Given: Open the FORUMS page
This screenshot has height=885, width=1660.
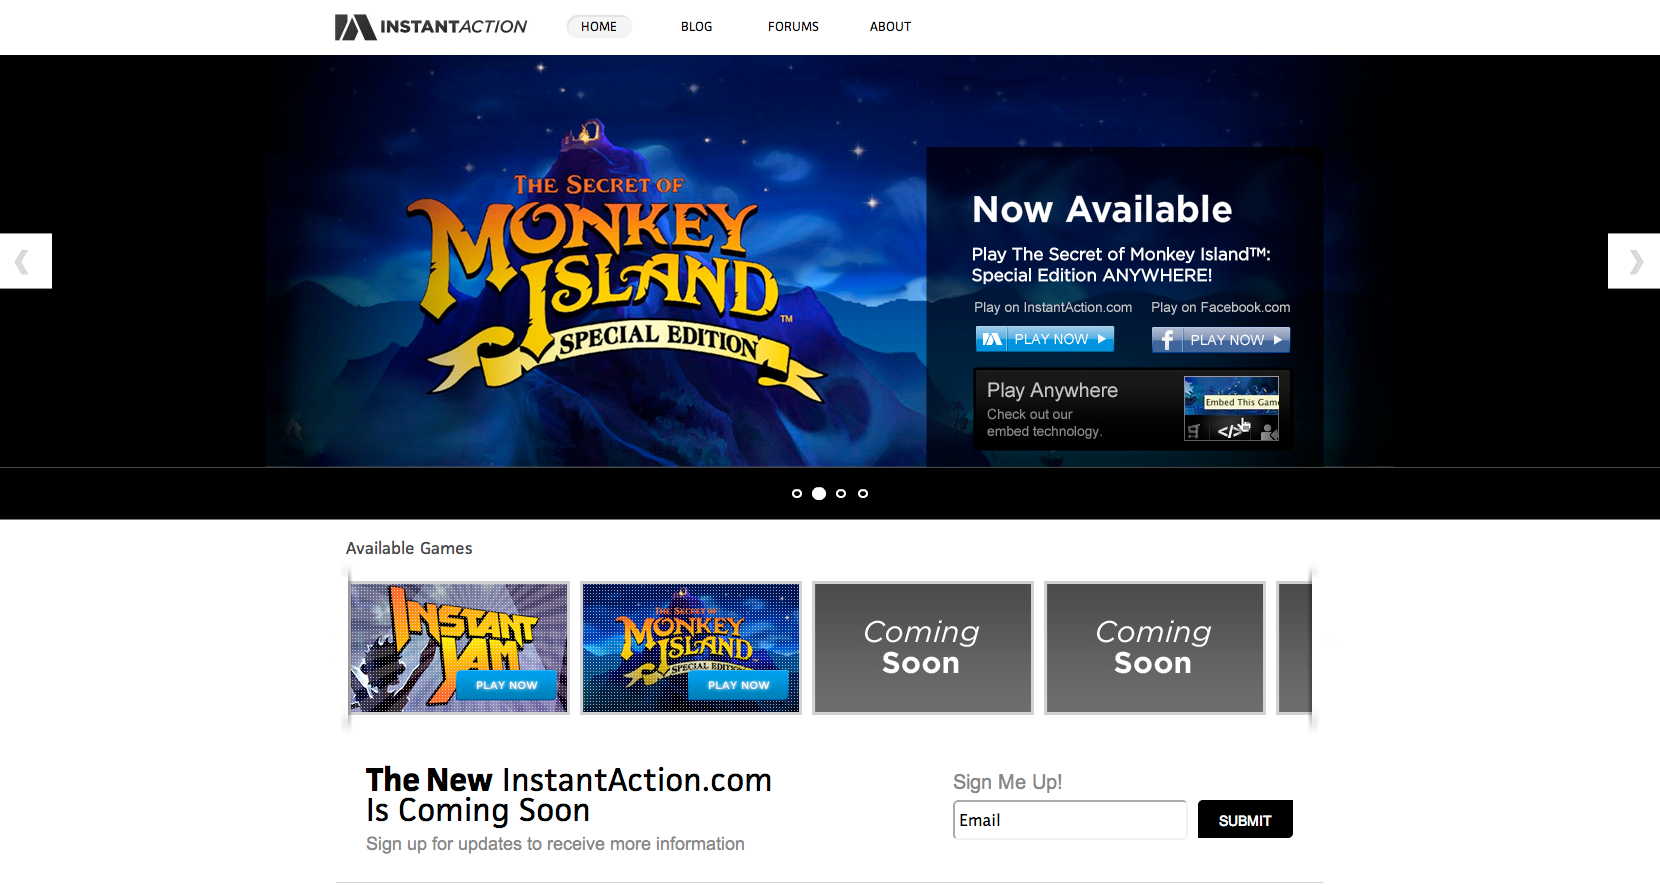Looking at the screenshot, I should 793,27.
